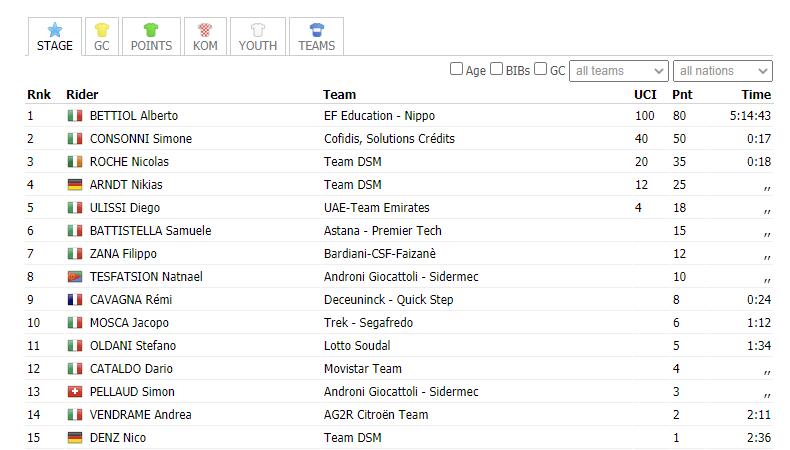Click the arrow of all nations selector

click(x=762, y=71)
